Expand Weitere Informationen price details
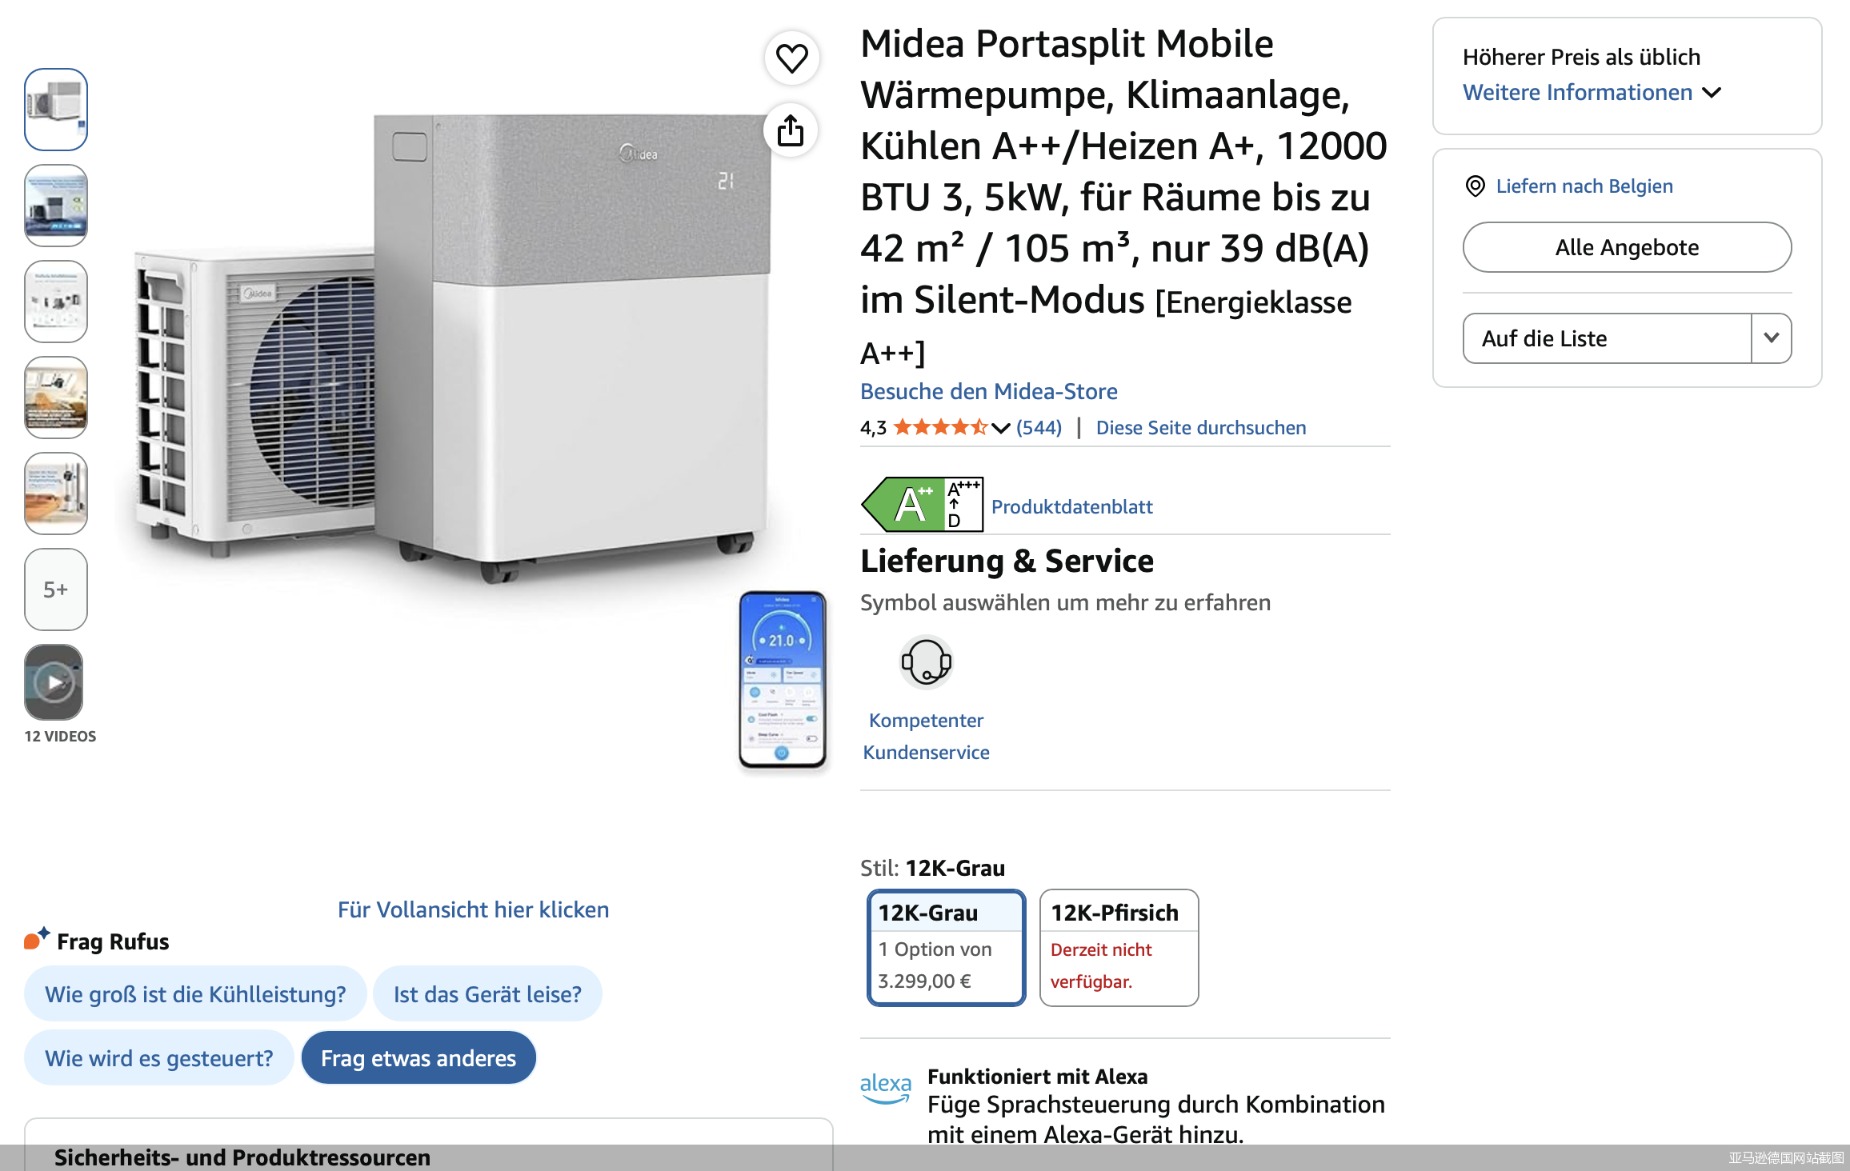Image resolution: width=1850 pixels, height=1171 pixels. (x=1592, y=93)
